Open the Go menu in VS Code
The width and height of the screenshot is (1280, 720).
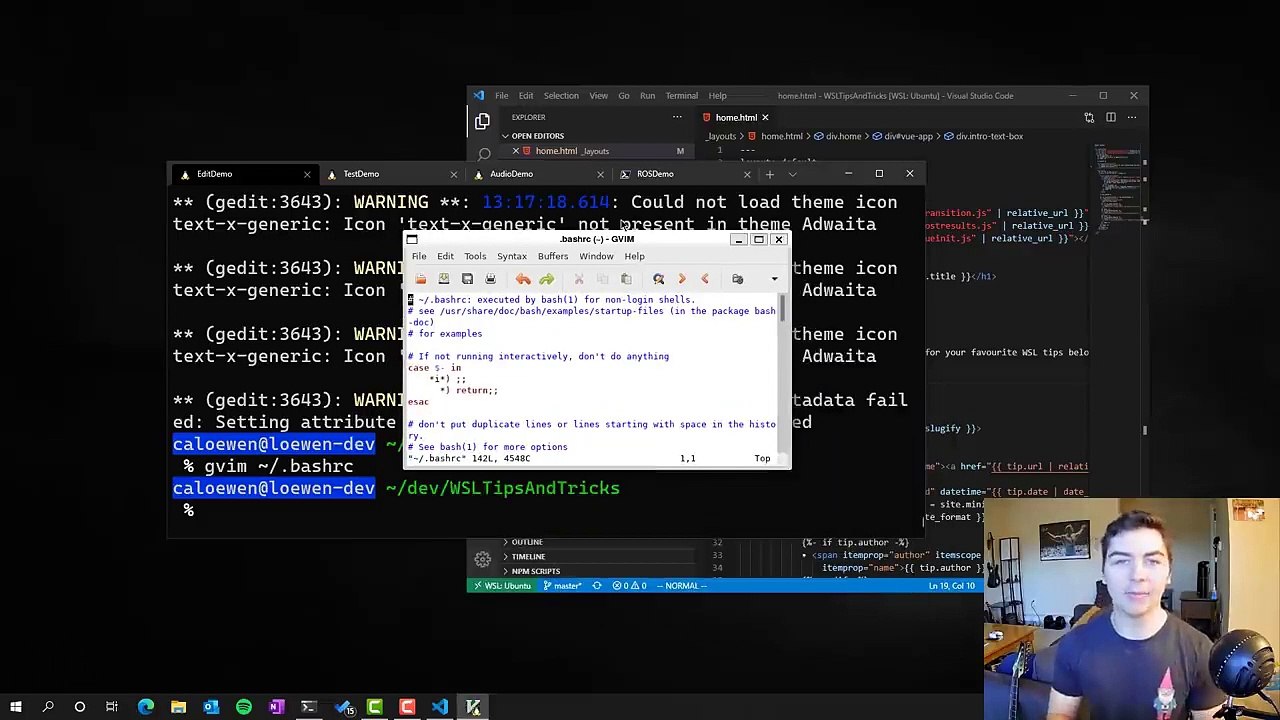tap(623, 96)
